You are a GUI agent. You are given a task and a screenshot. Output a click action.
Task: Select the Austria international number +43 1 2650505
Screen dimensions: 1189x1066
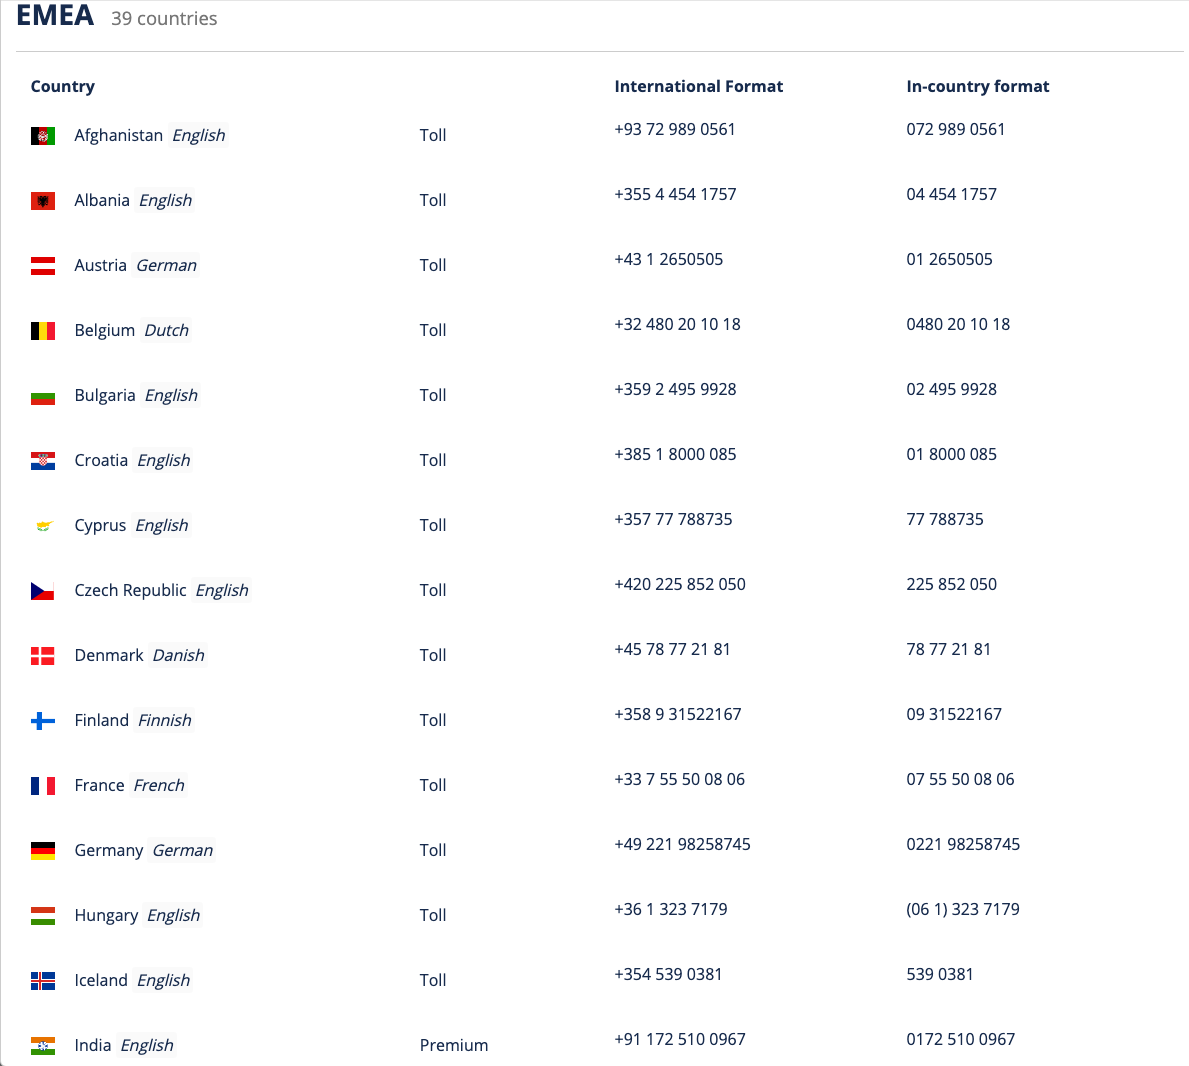(668, 259)
